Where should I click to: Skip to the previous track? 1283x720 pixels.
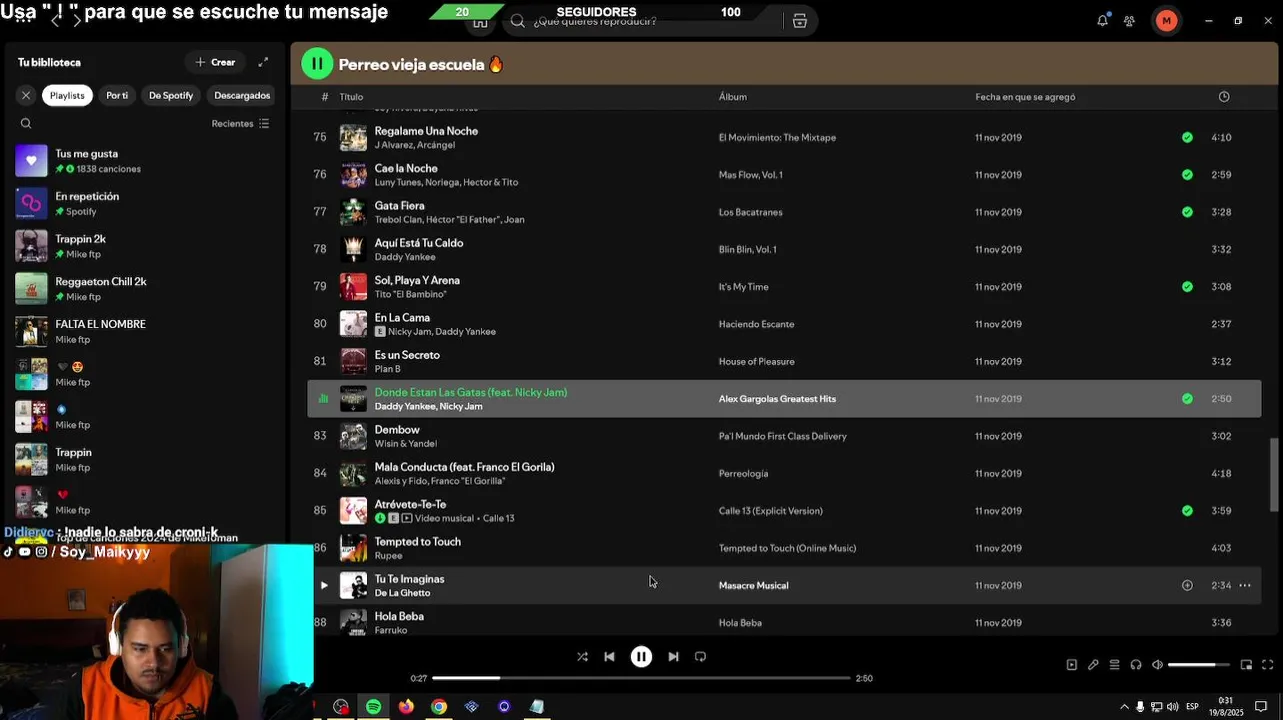point(609,657)
